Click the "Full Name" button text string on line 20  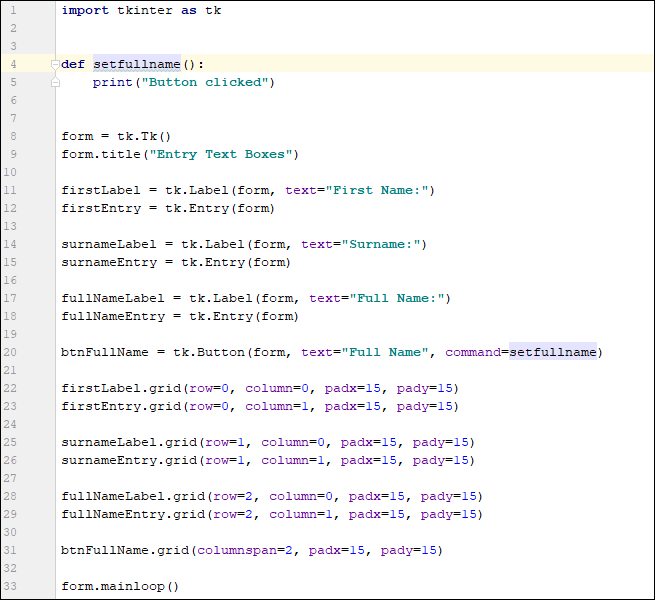pyautogui.click(x=385, y=352)
